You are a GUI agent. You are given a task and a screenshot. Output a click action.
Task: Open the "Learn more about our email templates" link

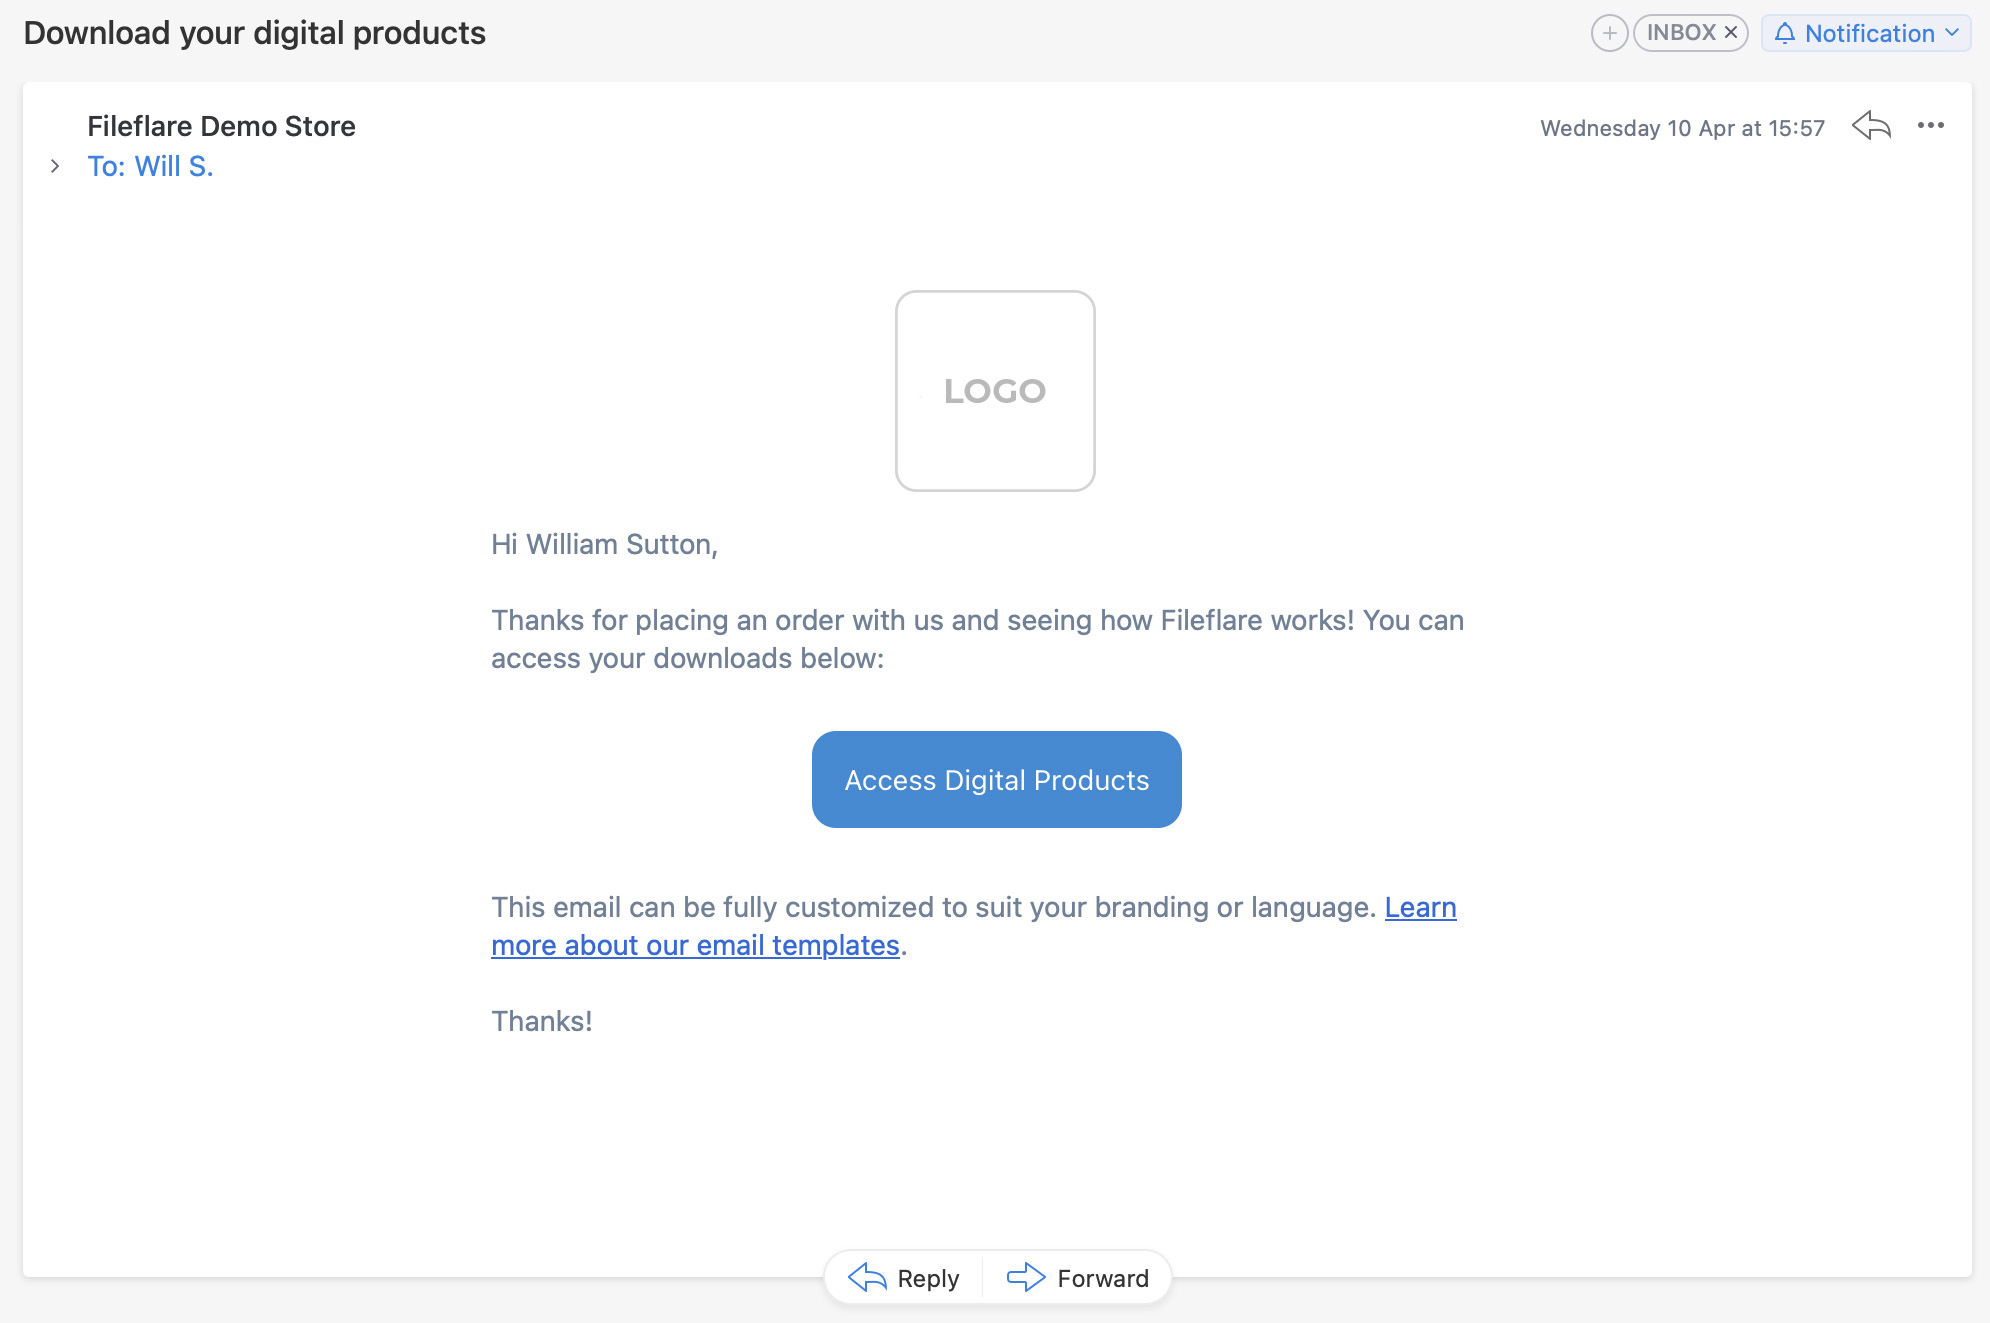(695, 945)
